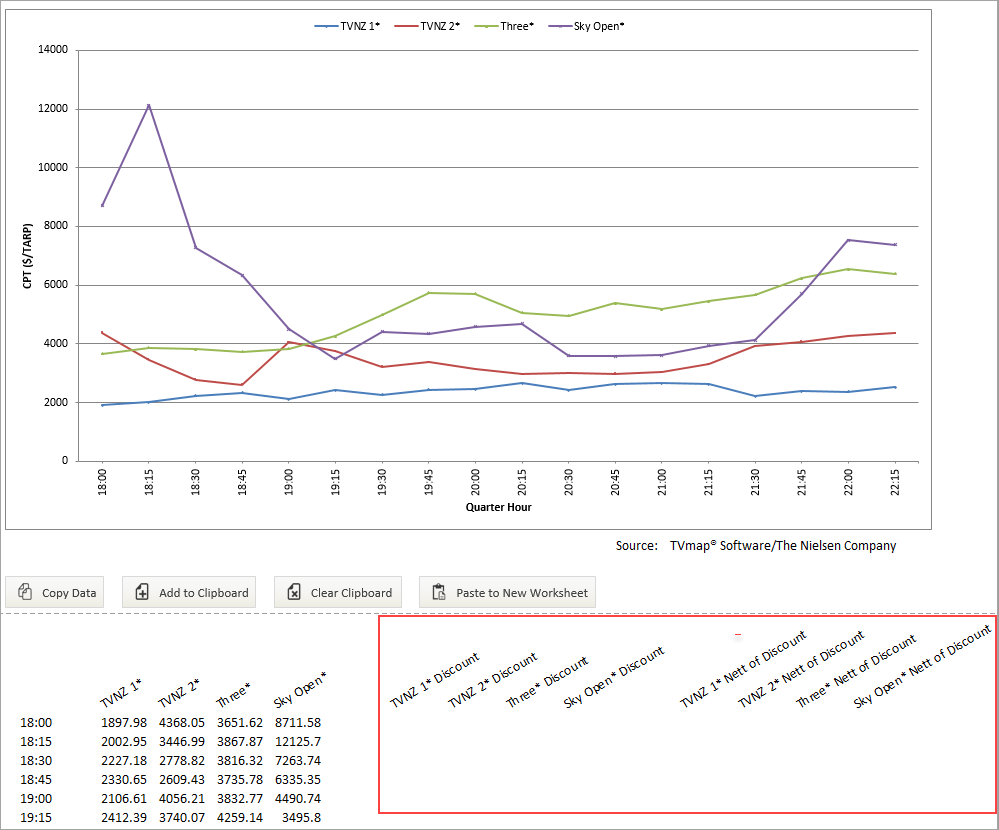The width and height of the screenshot is (999, 830).
Task: Select the Three* table column header
Action: [x=233, y=695]
